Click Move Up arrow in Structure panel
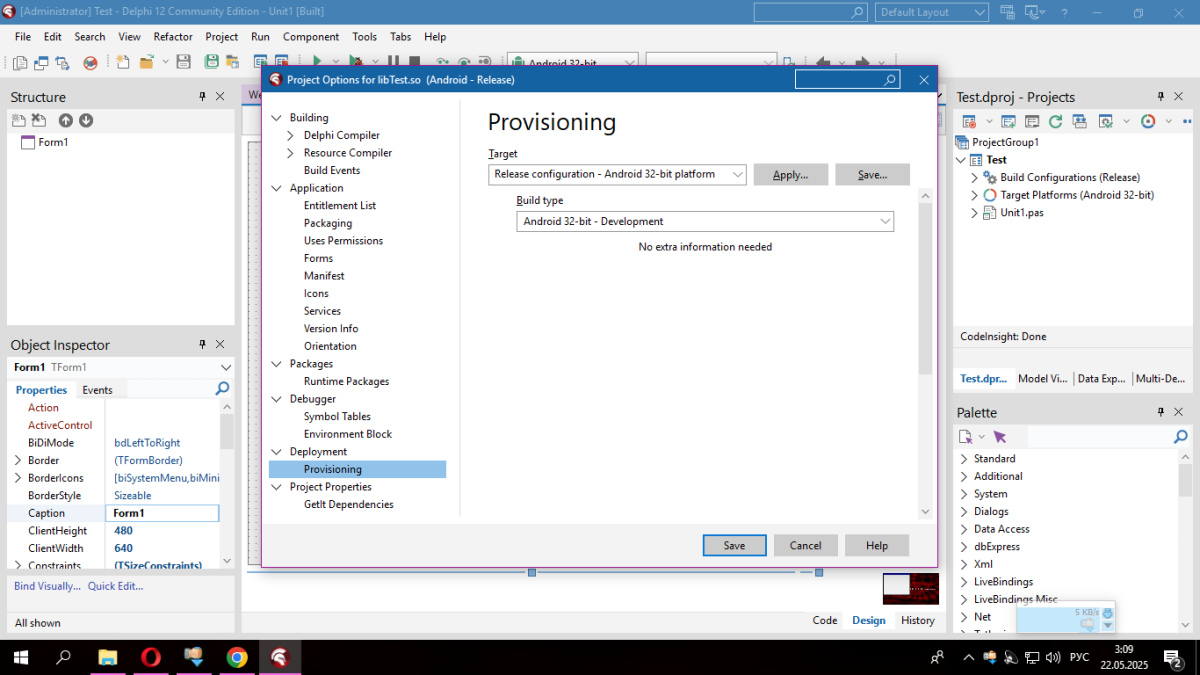Screen dimensions: 1200x675 click(66, 120)
